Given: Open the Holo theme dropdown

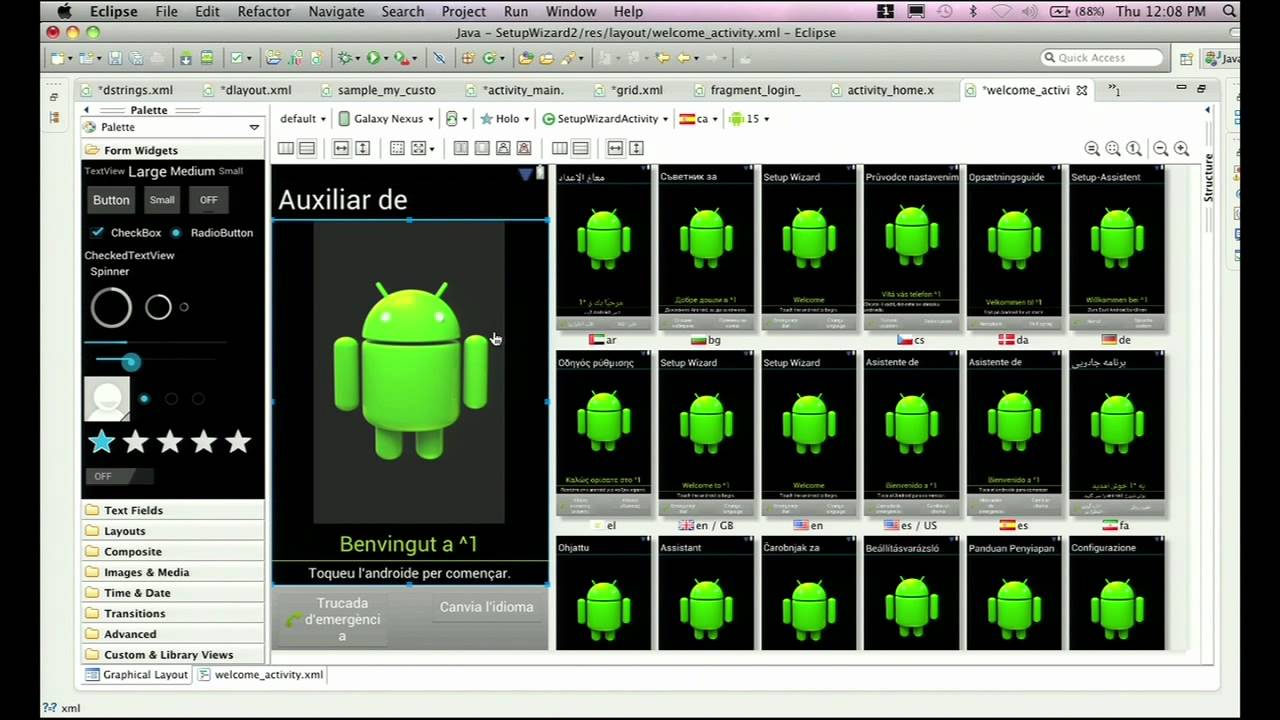Looking at the screenshot, I should point(506,118).
